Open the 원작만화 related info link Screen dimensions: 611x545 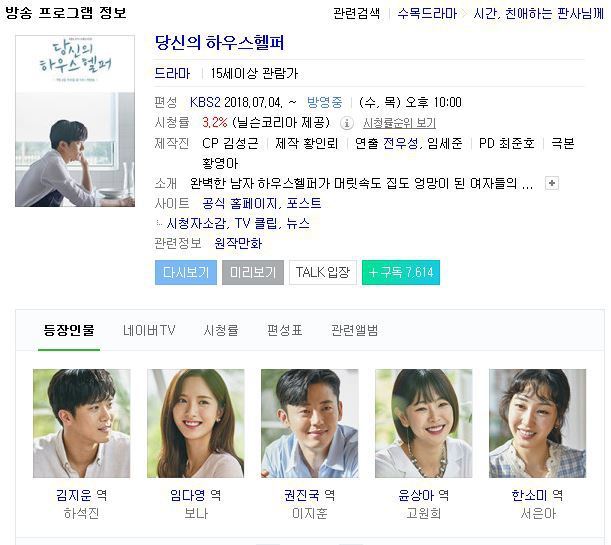click(238, 243)
